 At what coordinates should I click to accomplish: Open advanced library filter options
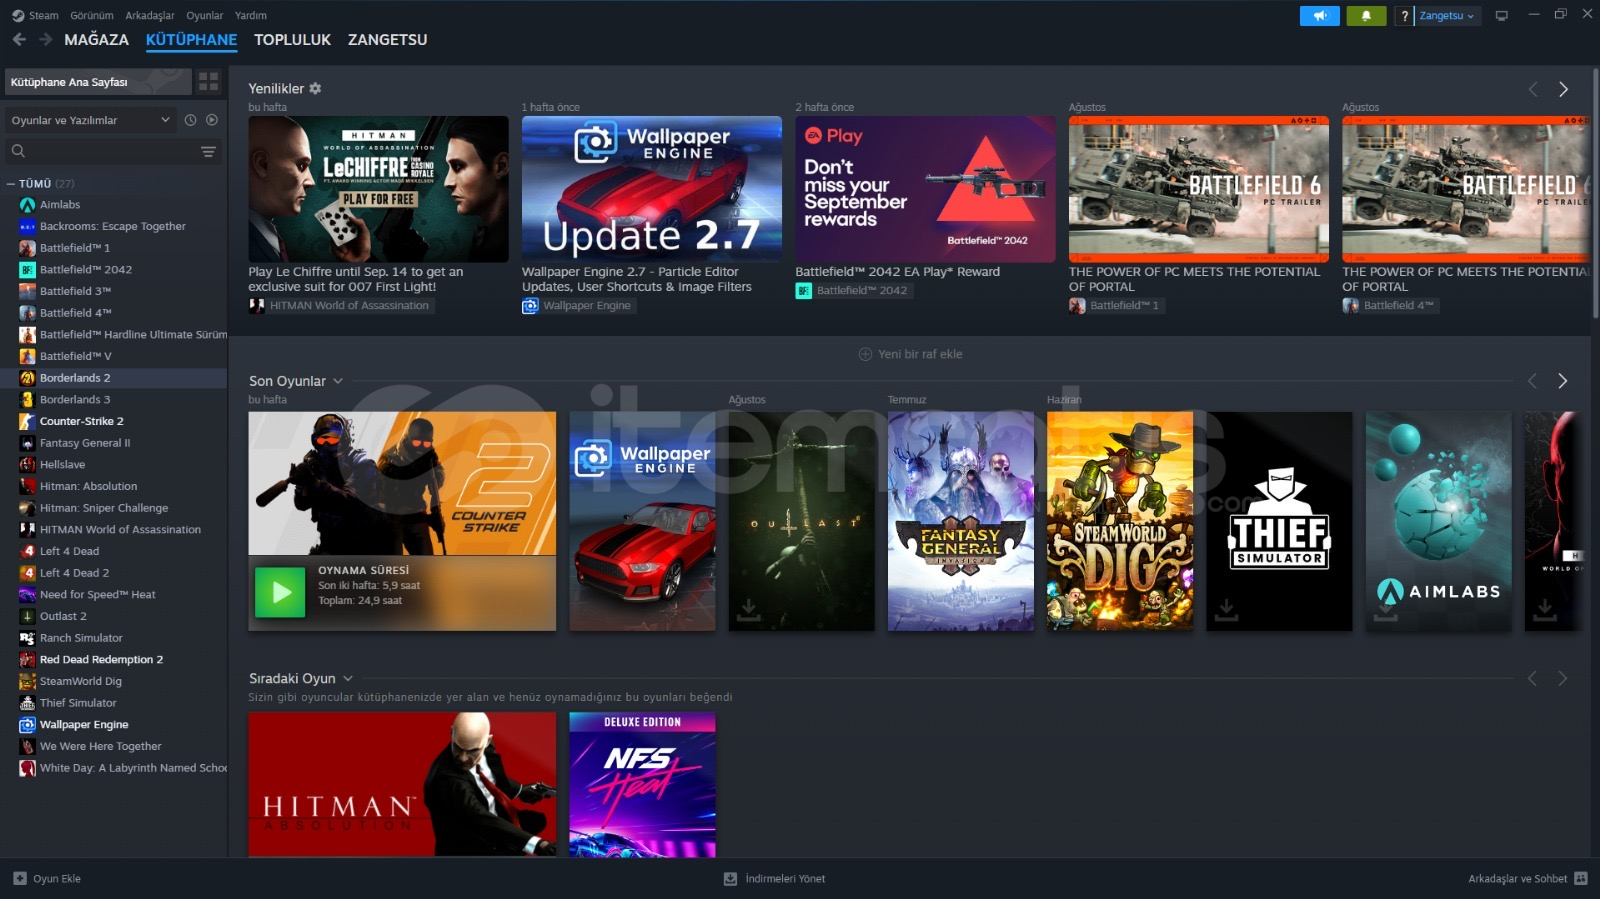pyautogui.click(x=208, y=152)
